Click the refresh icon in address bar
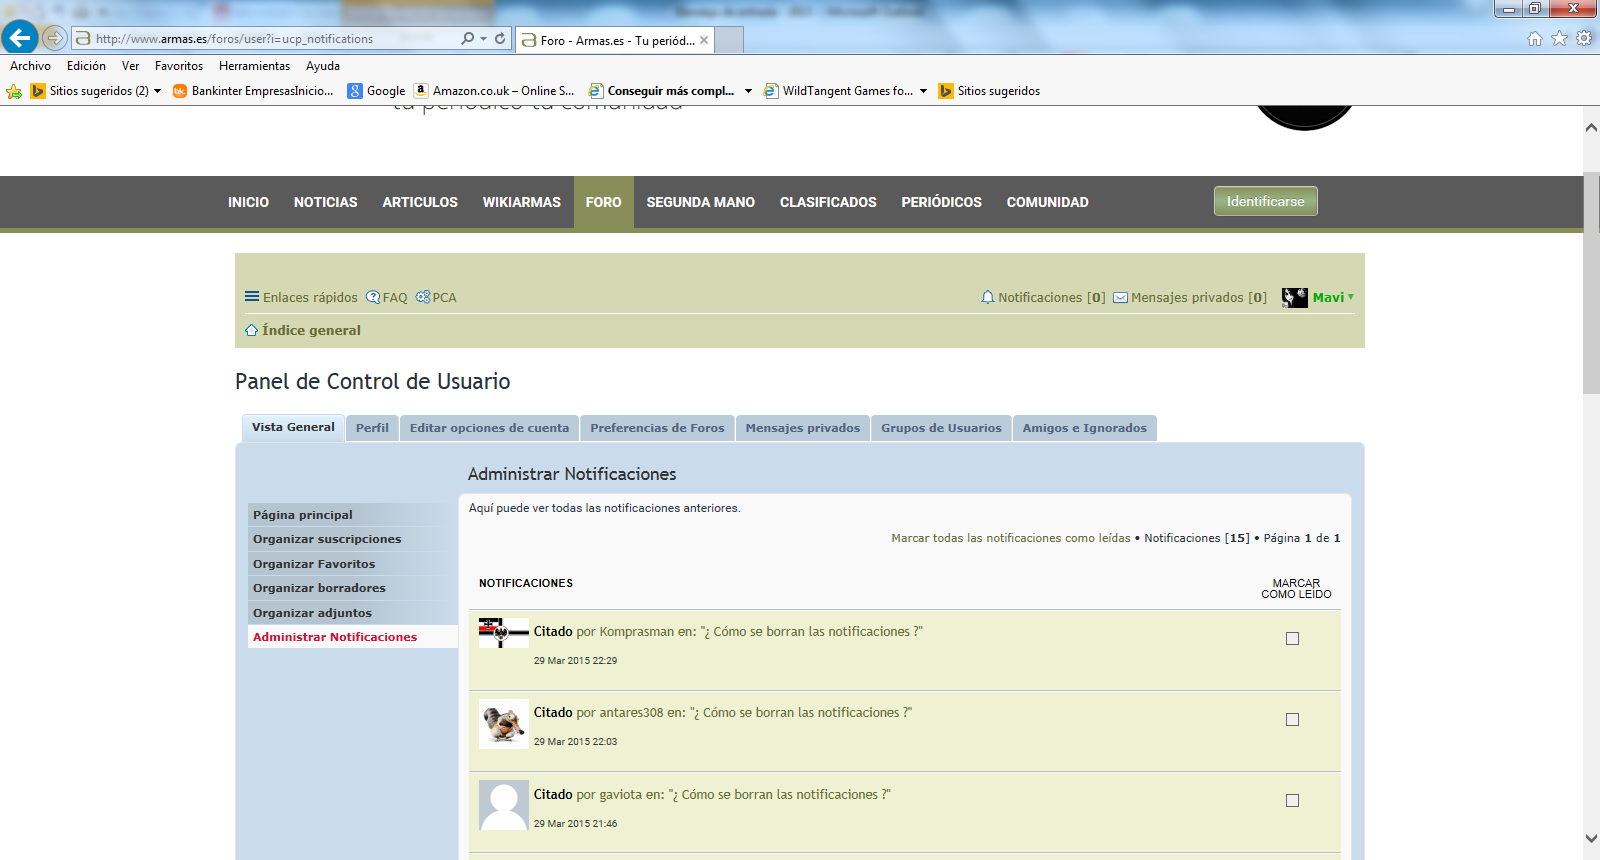Image resolution: width=1600 pixels, height=860 pixels. (x=500, y=38)
